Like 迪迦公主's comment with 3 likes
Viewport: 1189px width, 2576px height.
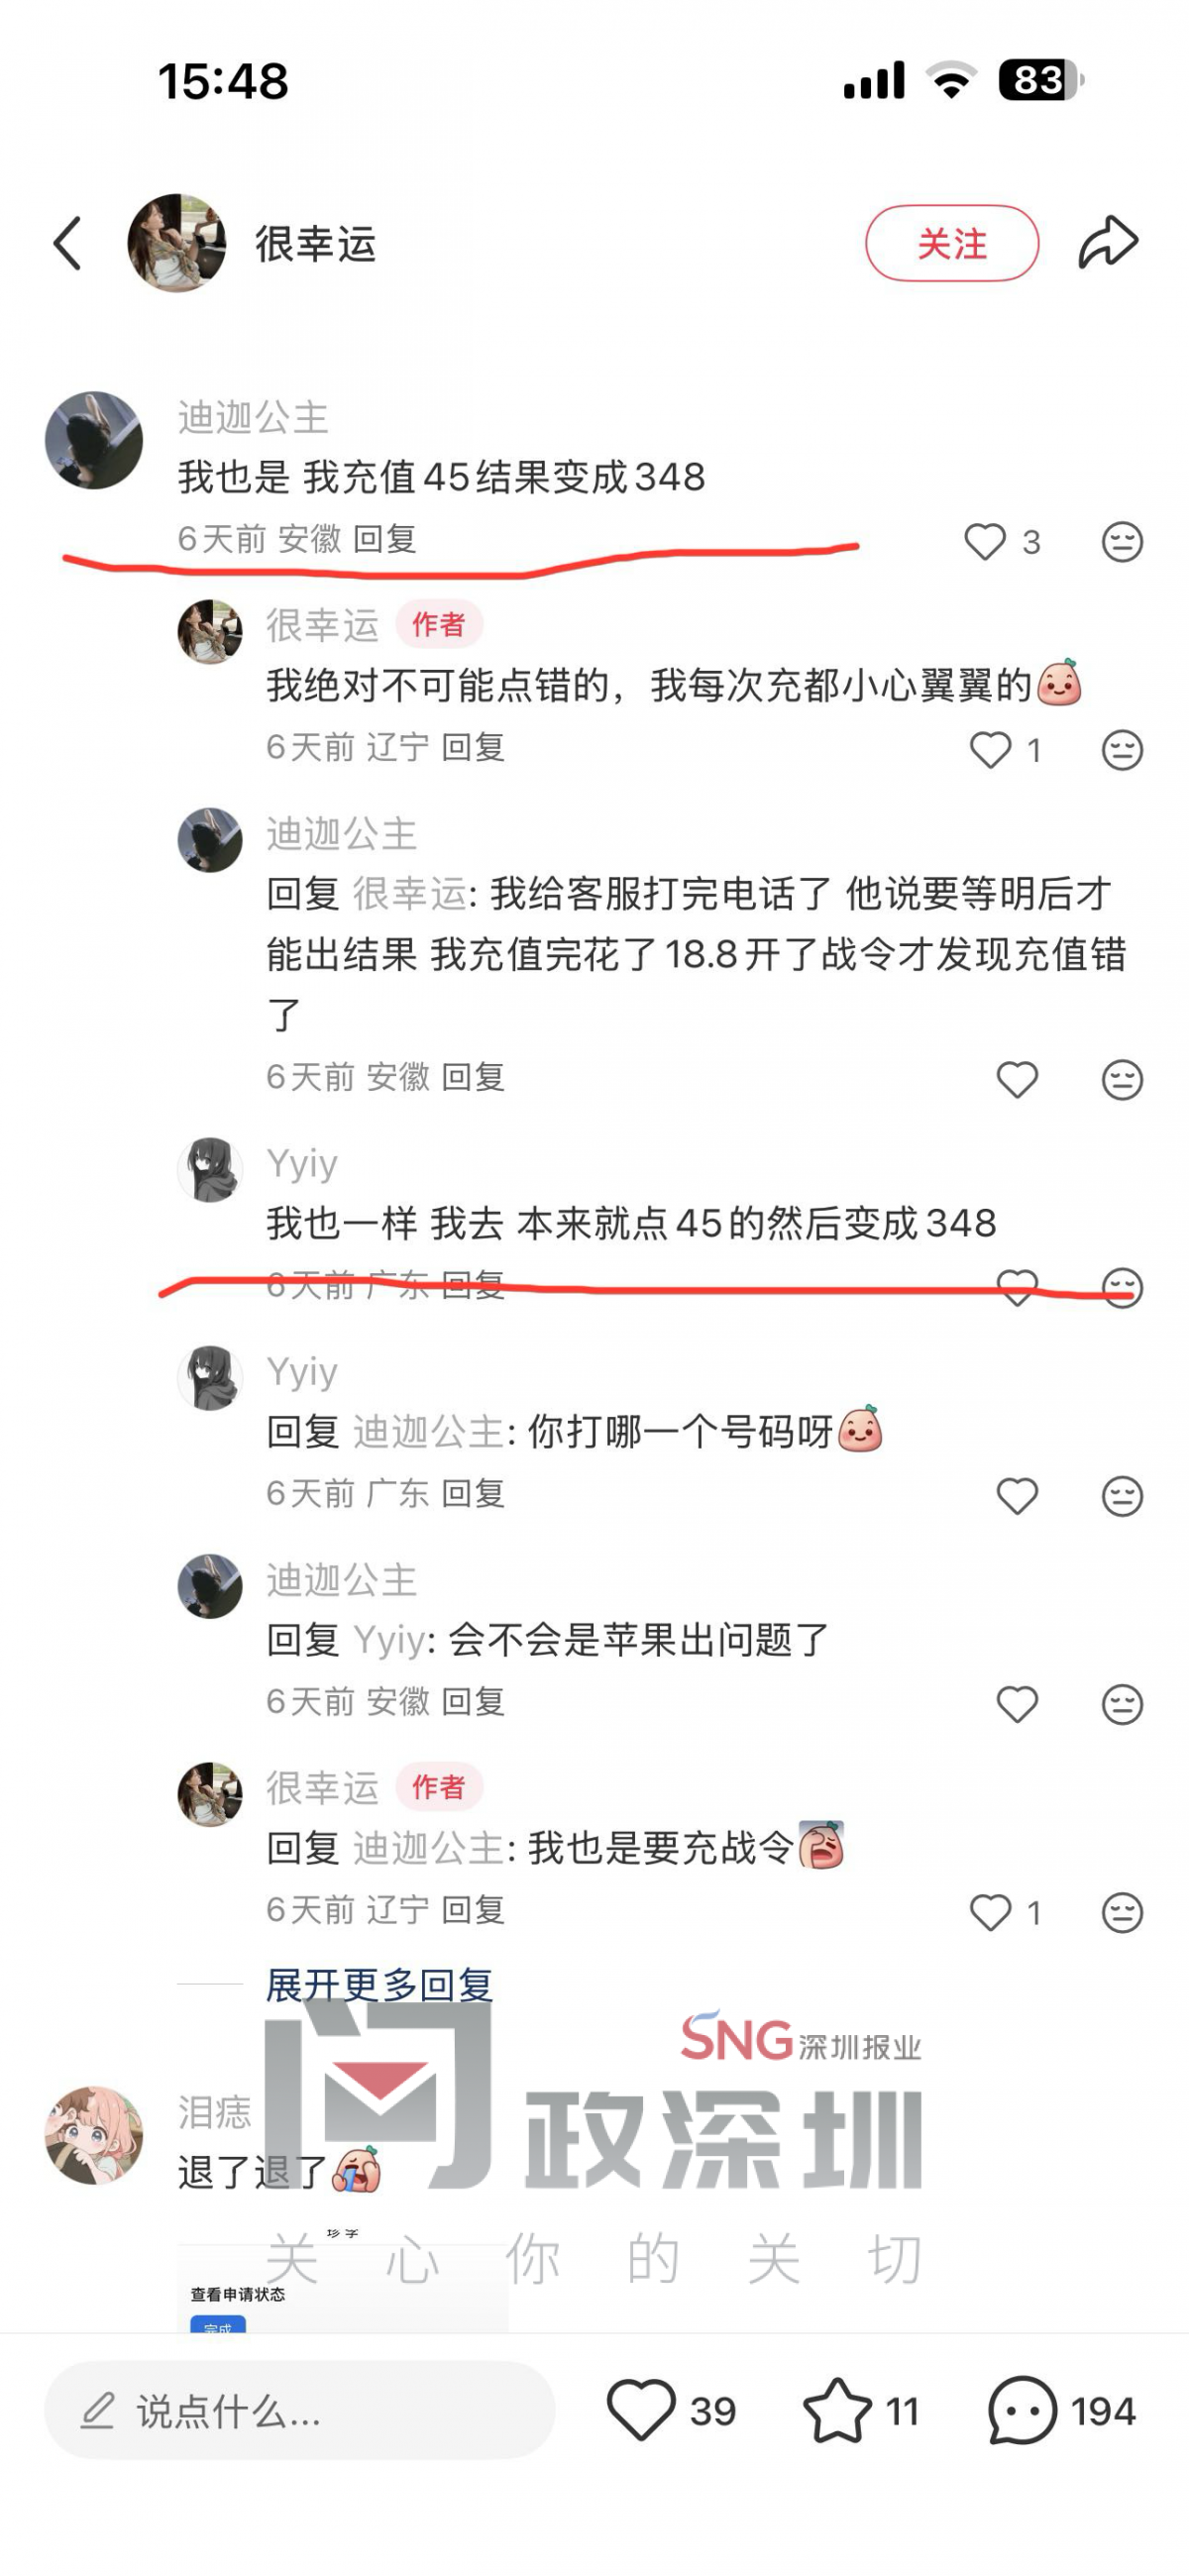click(985, 542)
